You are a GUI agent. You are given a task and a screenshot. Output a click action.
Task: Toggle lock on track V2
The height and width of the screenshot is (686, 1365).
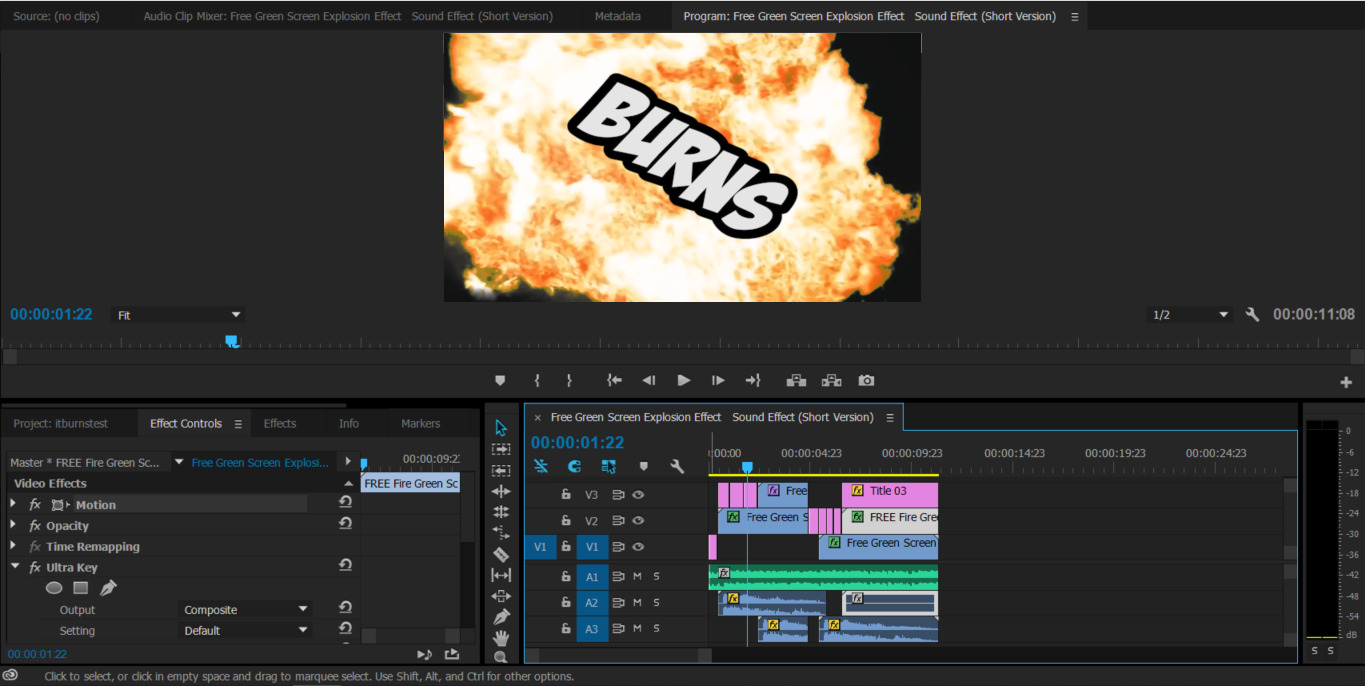[x=566, y=520]
